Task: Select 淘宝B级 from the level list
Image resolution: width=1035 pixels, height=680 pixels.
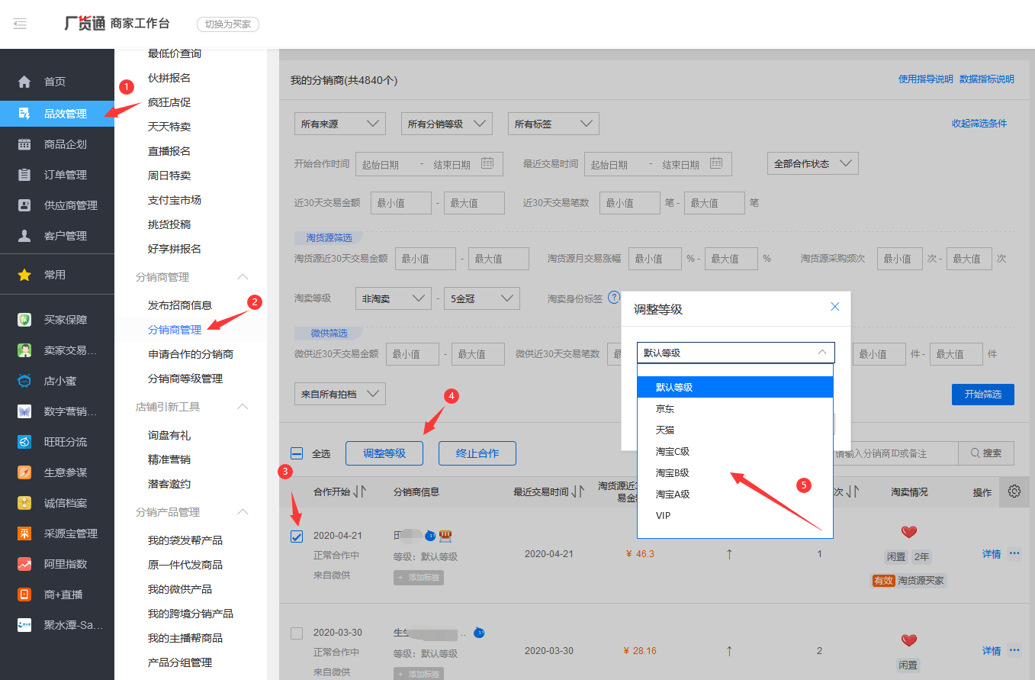Action: click(673, 473)
